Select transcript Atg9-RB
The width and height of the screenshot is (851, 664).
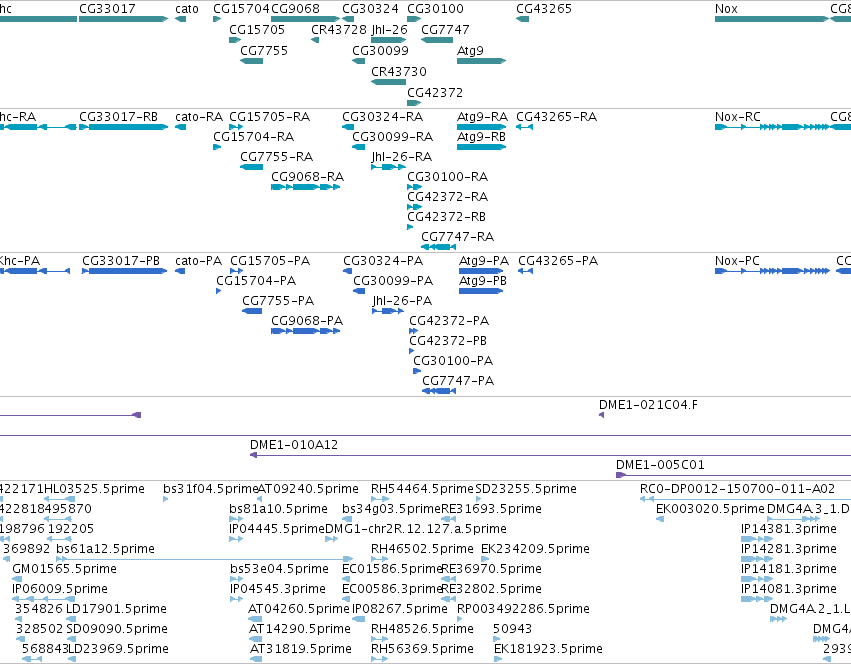(x=481, y=137)
